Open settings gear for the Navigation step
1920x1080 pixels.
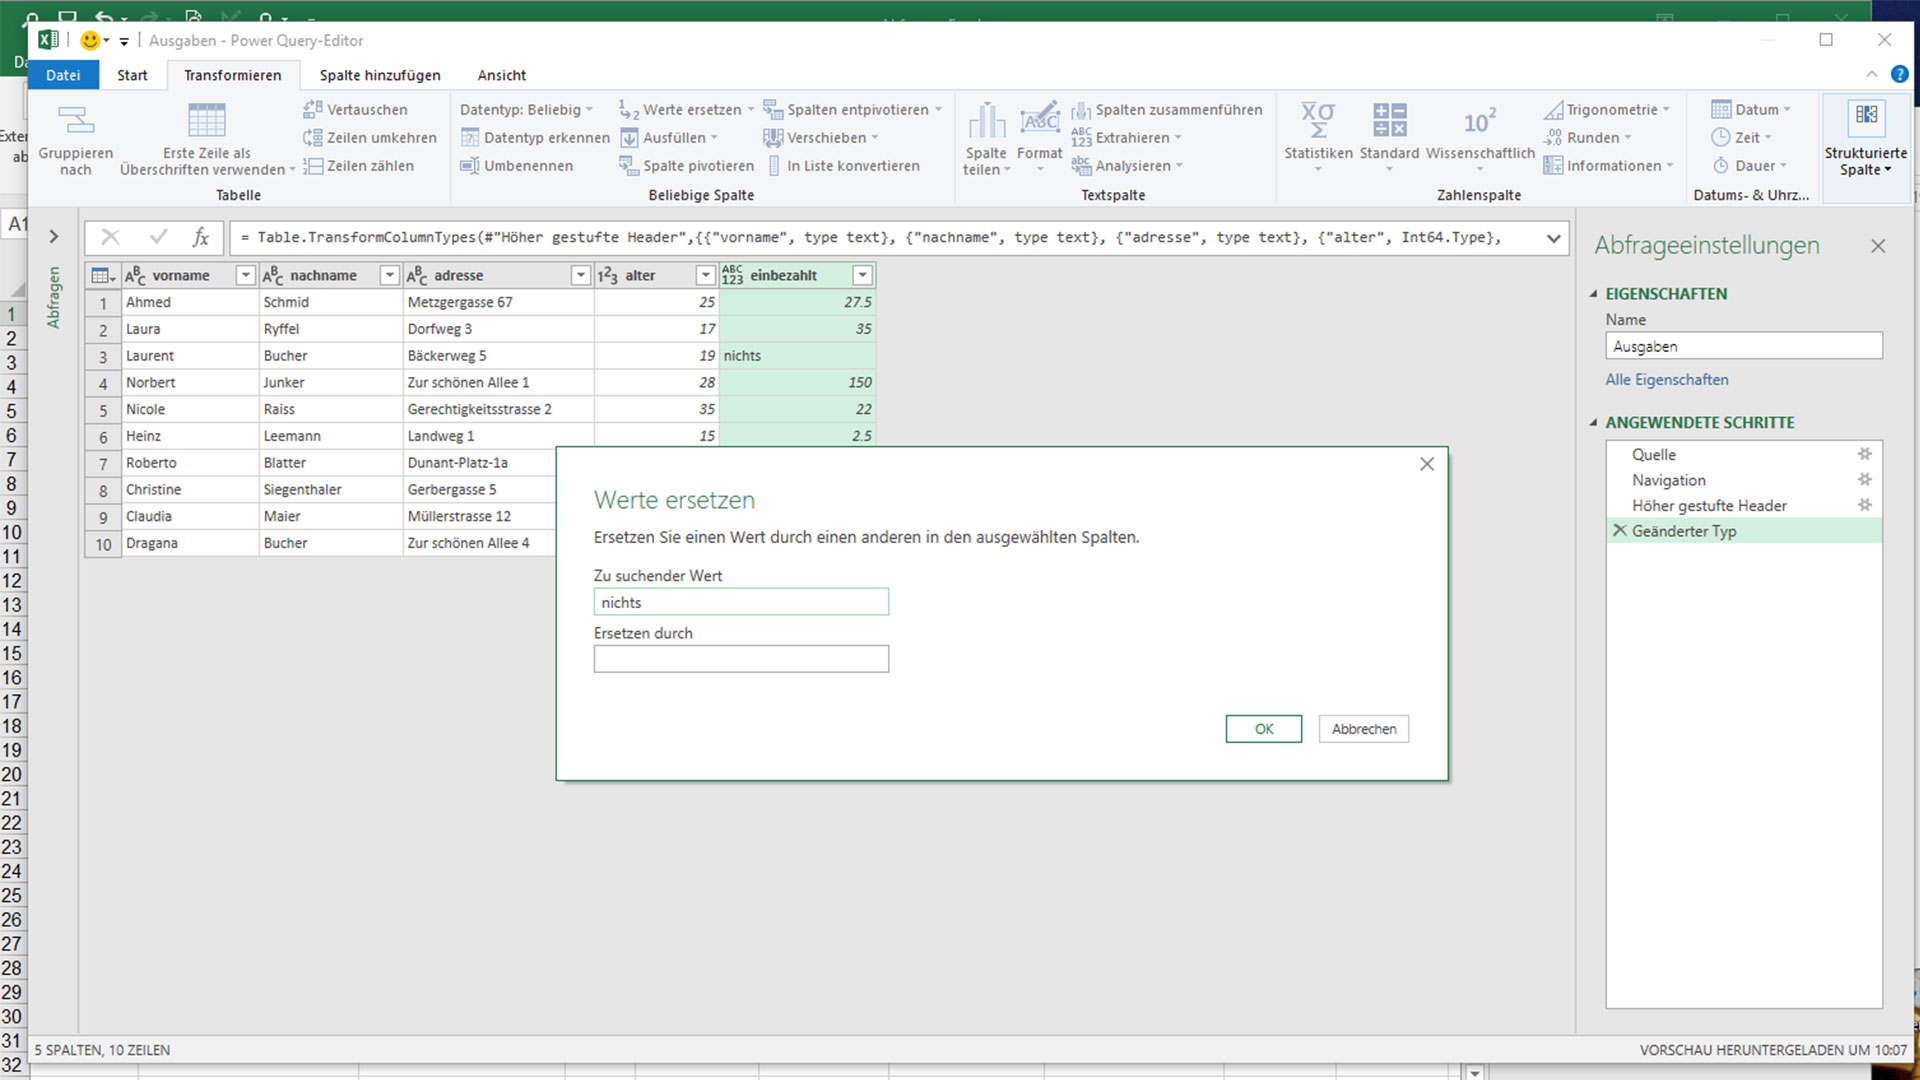1864,480
